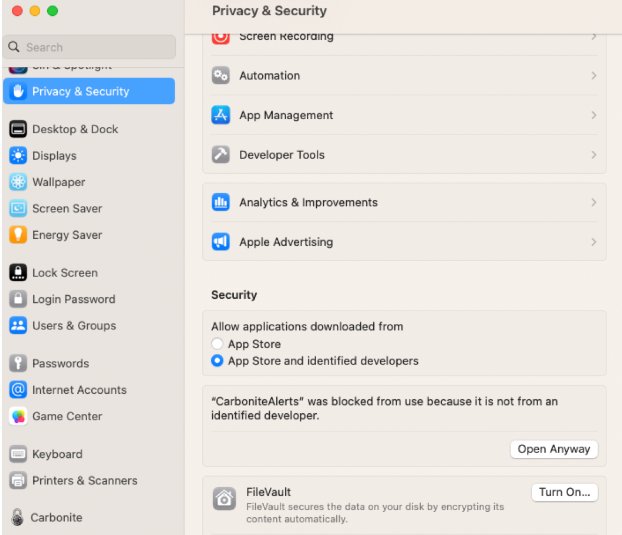Screen dimensions: 622x535
Task: Open Lock Screen settings in sidebar
Action: click(x=64, y=273)
